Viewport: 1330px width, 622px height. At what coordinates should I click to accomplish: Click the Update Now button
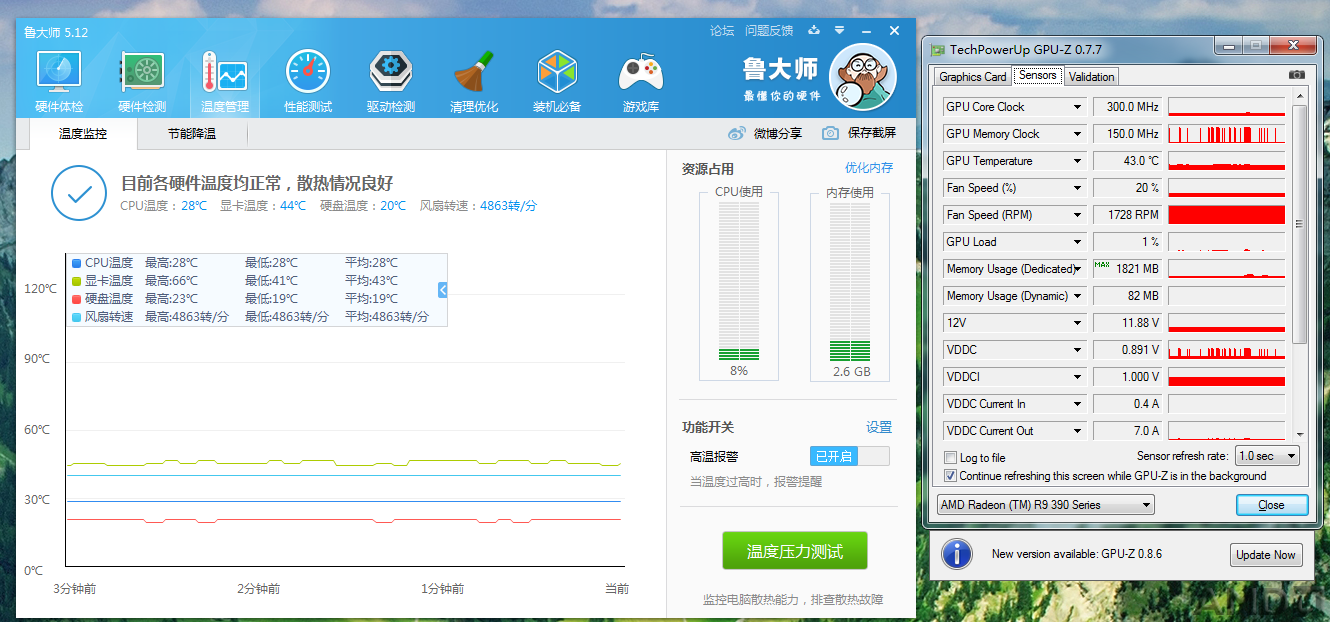[x=1266, y=555]
